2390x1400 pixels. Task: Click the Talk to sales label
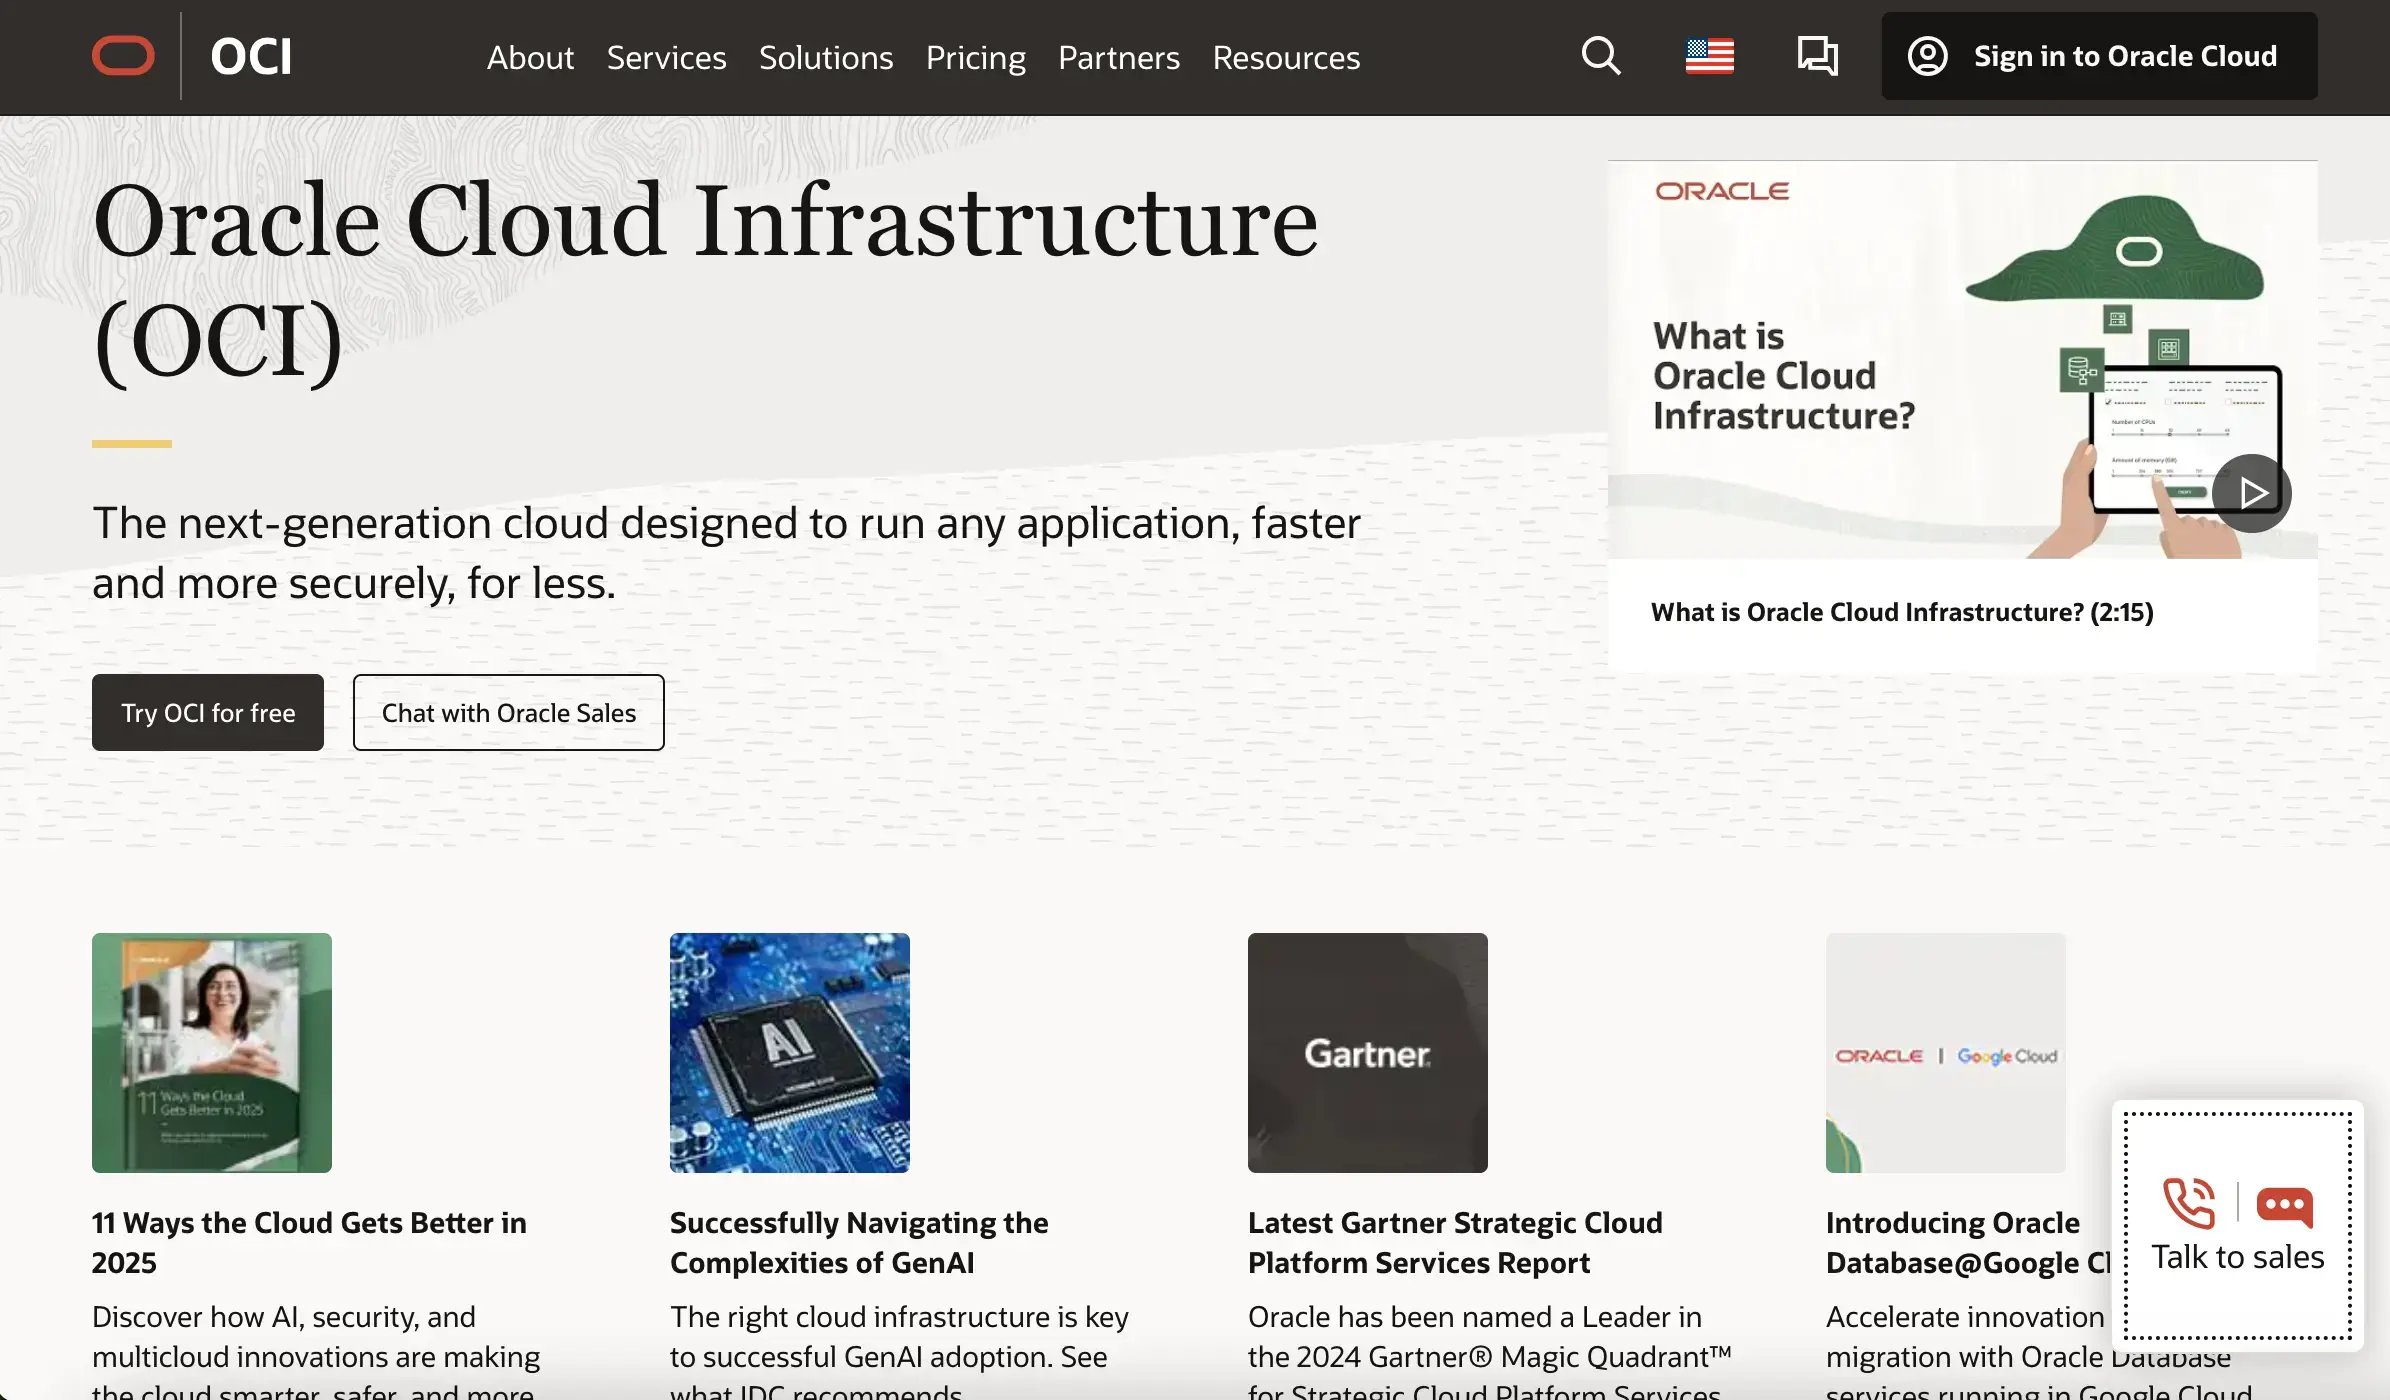pos(2238,1257)
